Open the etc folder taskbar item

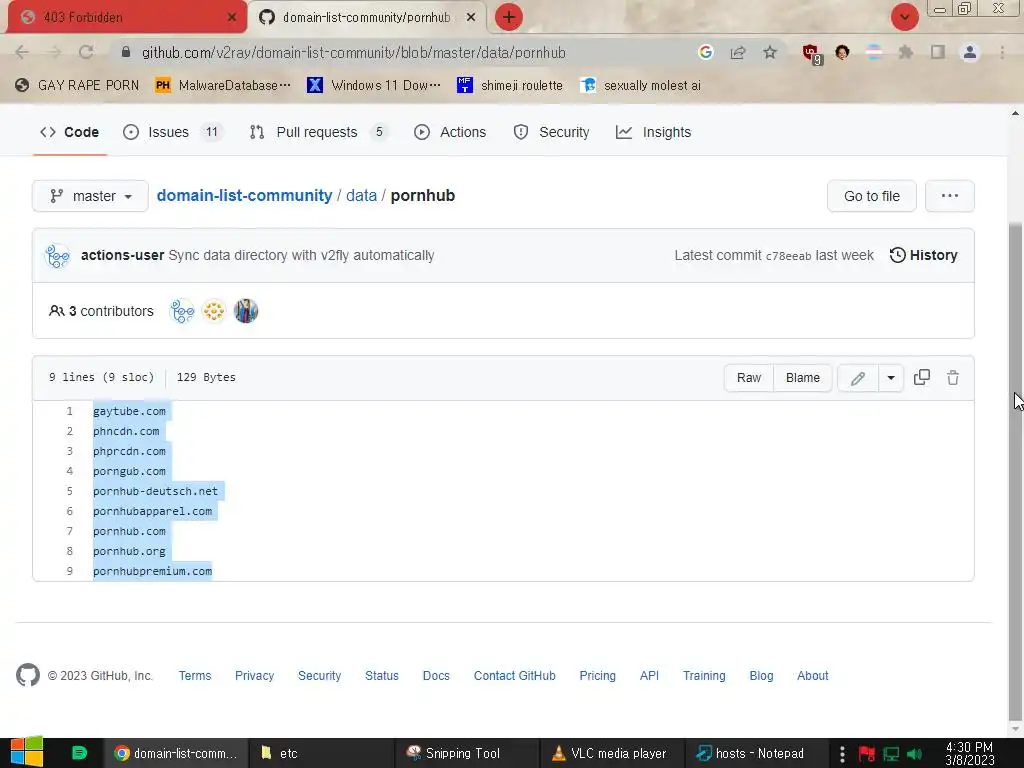point(320,753)
